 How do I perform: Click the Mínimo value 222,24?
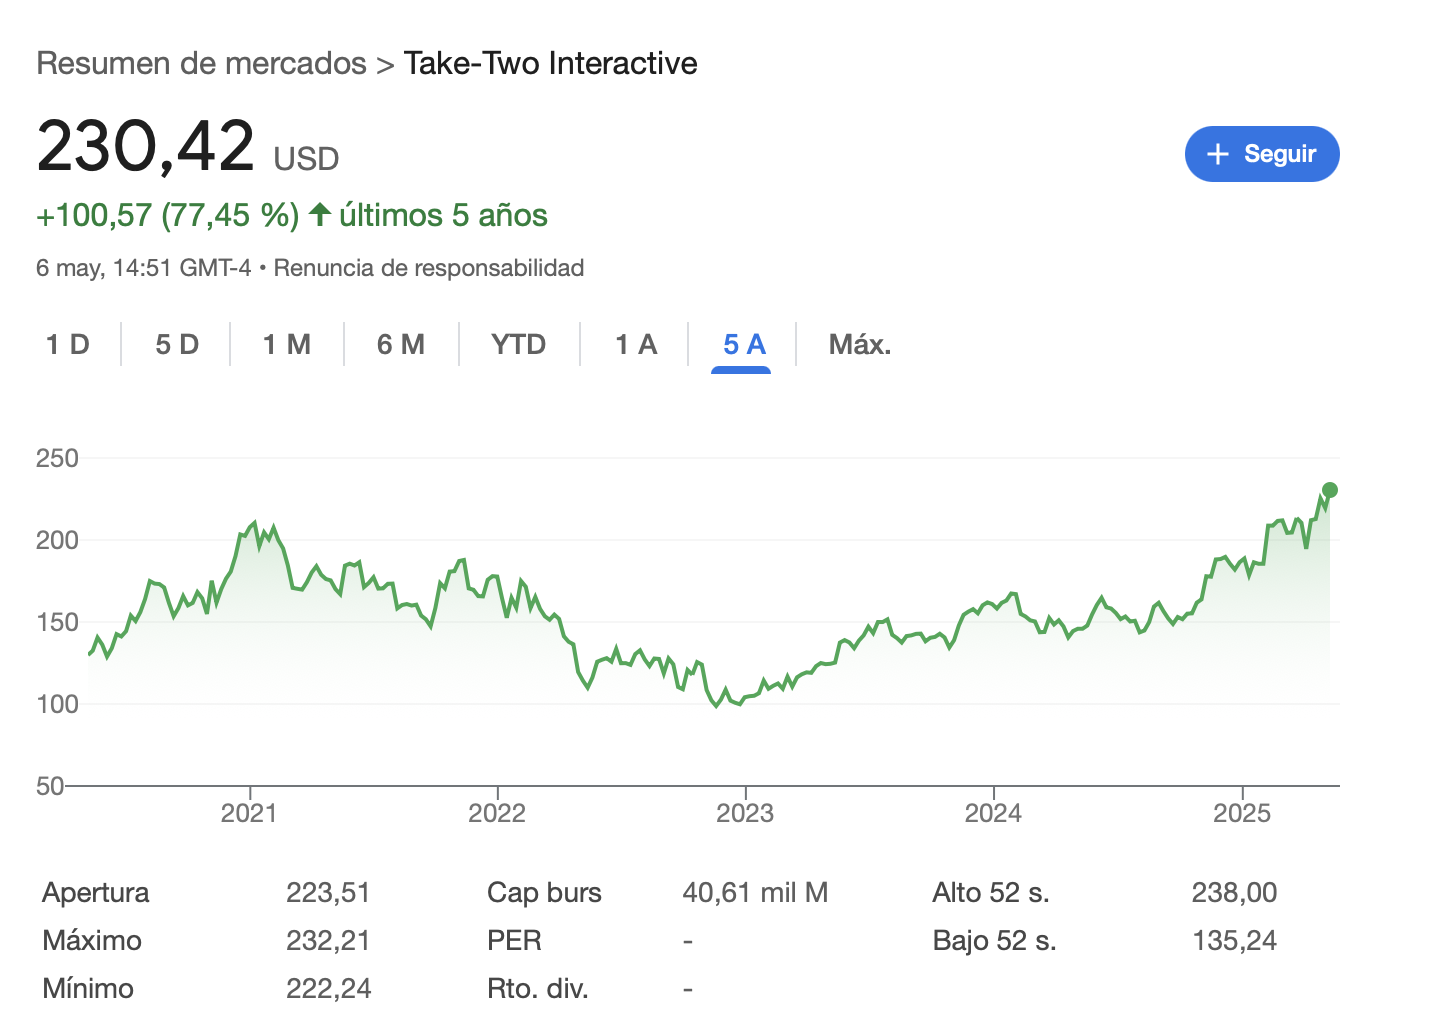pos(328,989)
